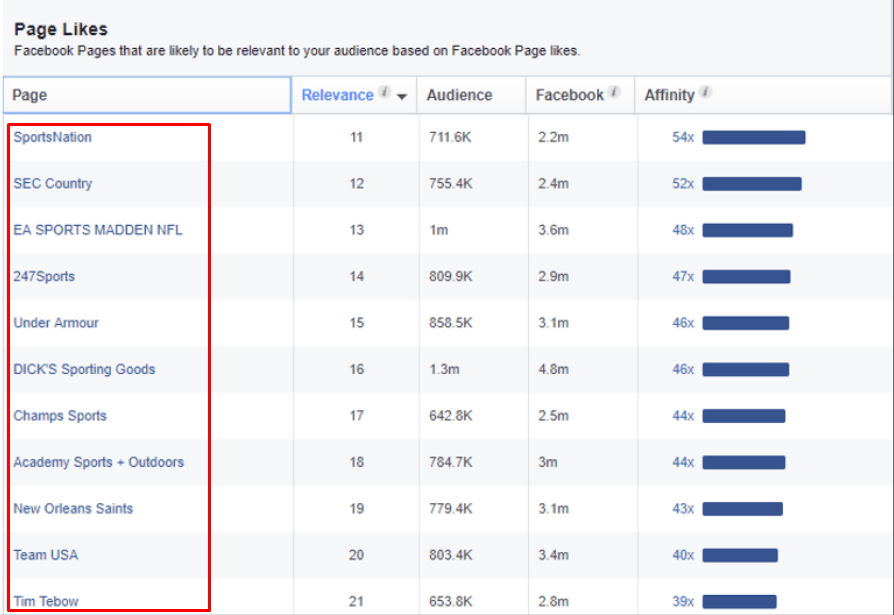Open the SEC Country page link

(x=52, y=184)
